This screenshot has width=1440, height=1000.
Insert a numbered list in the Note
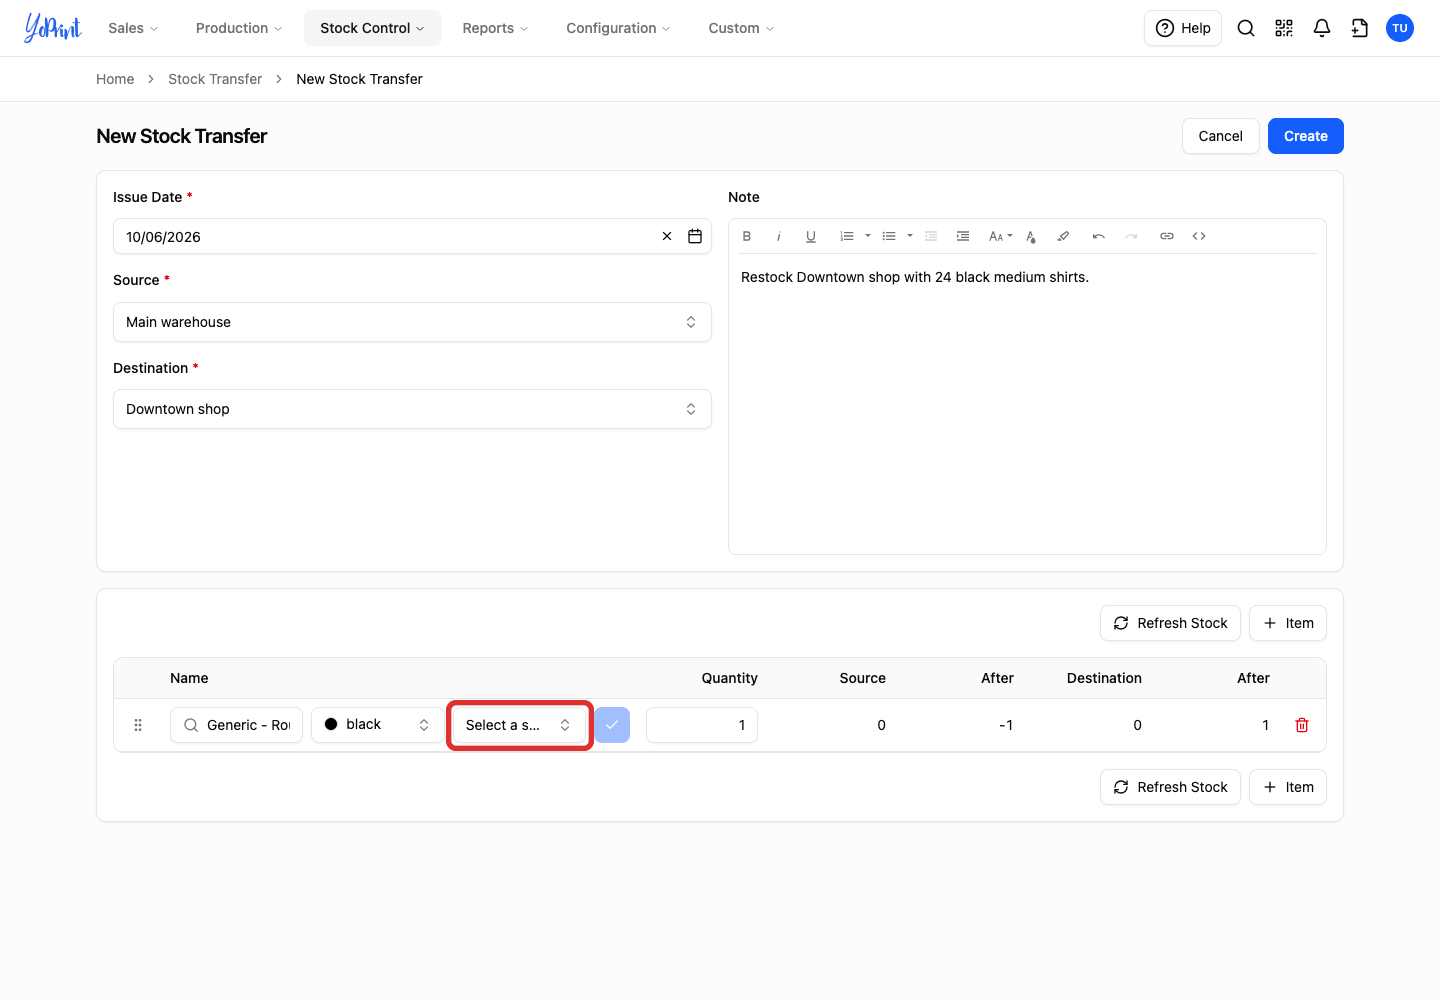pyautogui.click(x=847, y=236)
